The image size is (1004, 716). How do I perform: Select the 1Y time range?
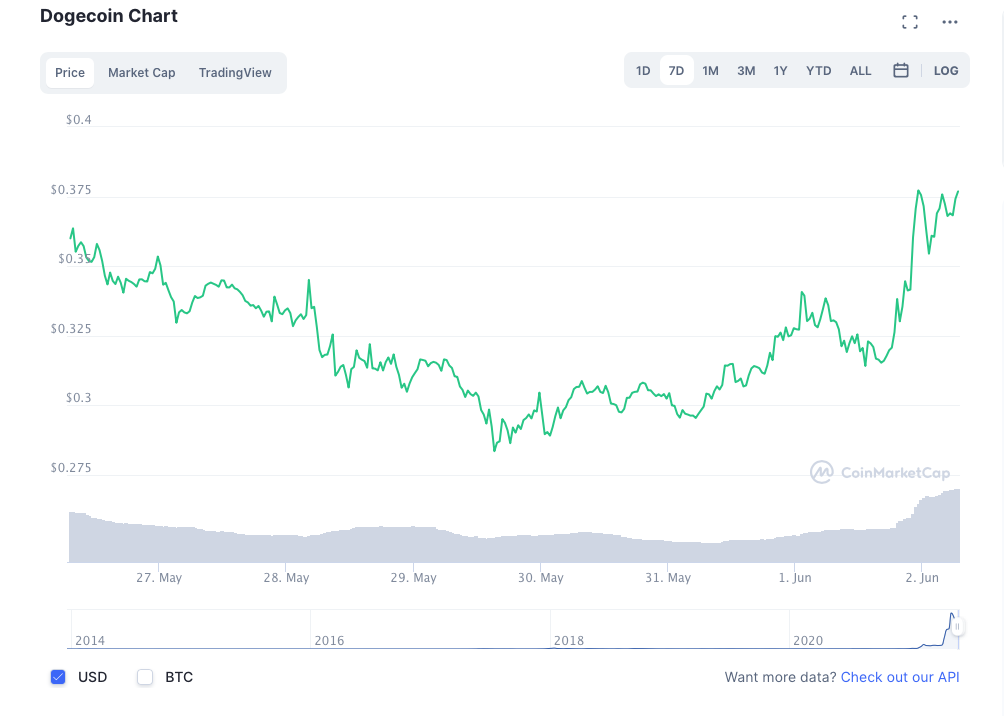pyautogui.click(x=780, y=71)
